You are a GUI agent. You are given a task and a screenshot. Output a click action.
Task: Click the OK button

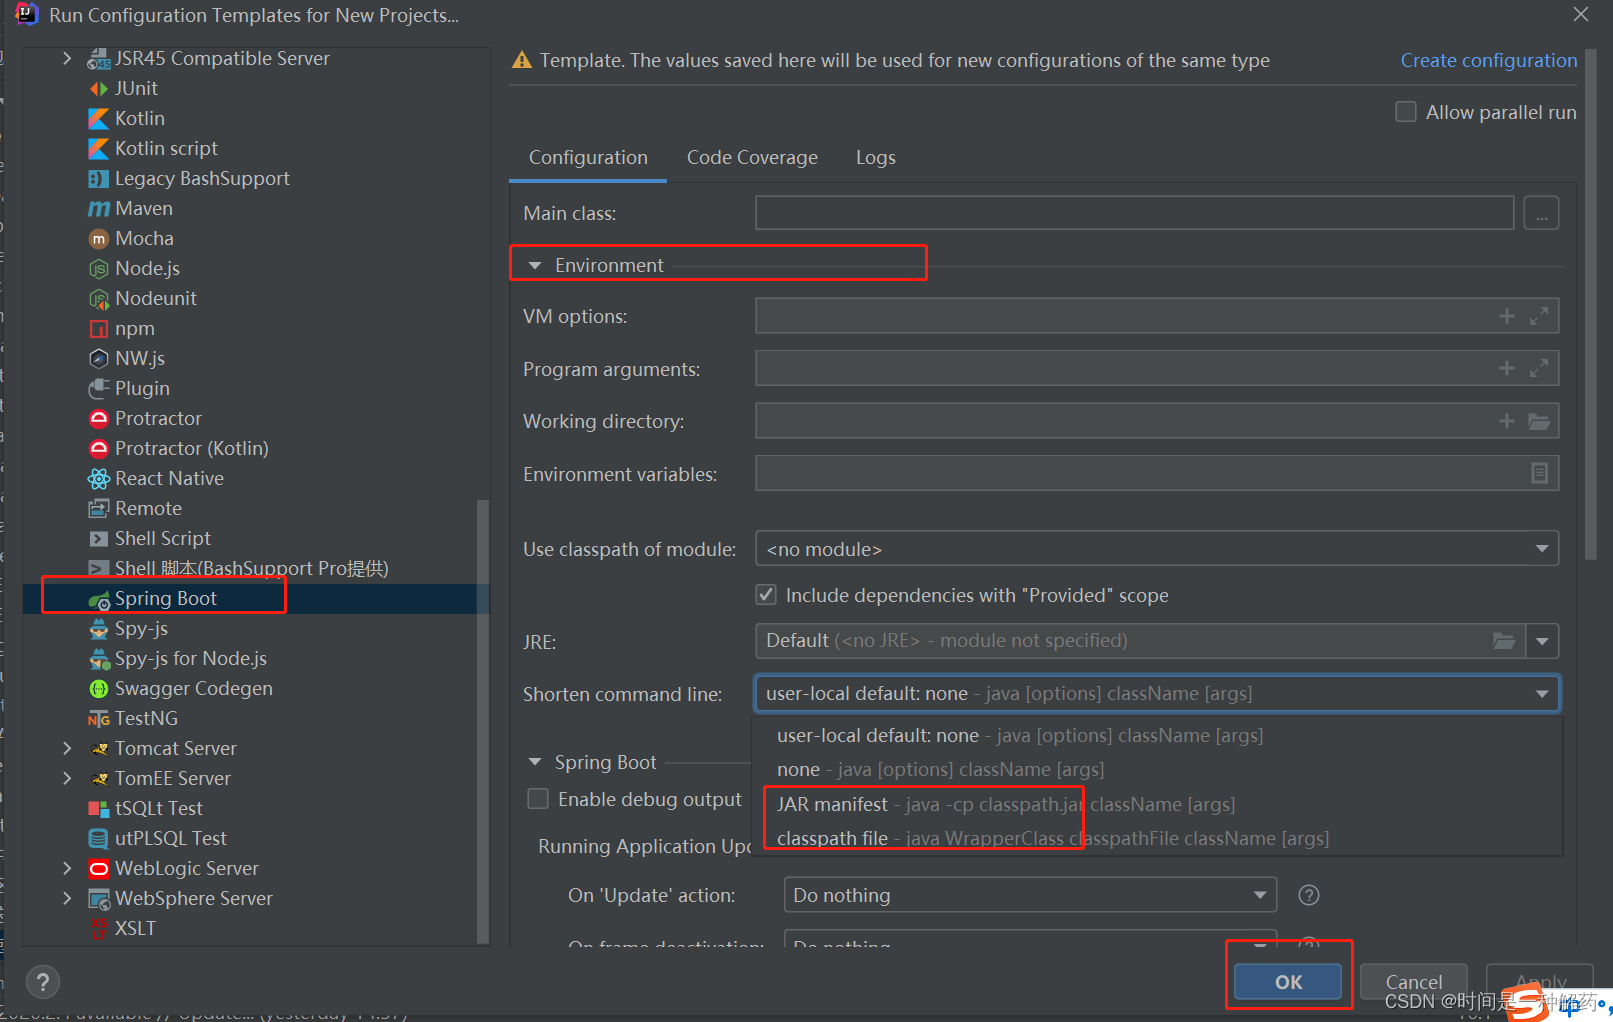click(1287, 981)
